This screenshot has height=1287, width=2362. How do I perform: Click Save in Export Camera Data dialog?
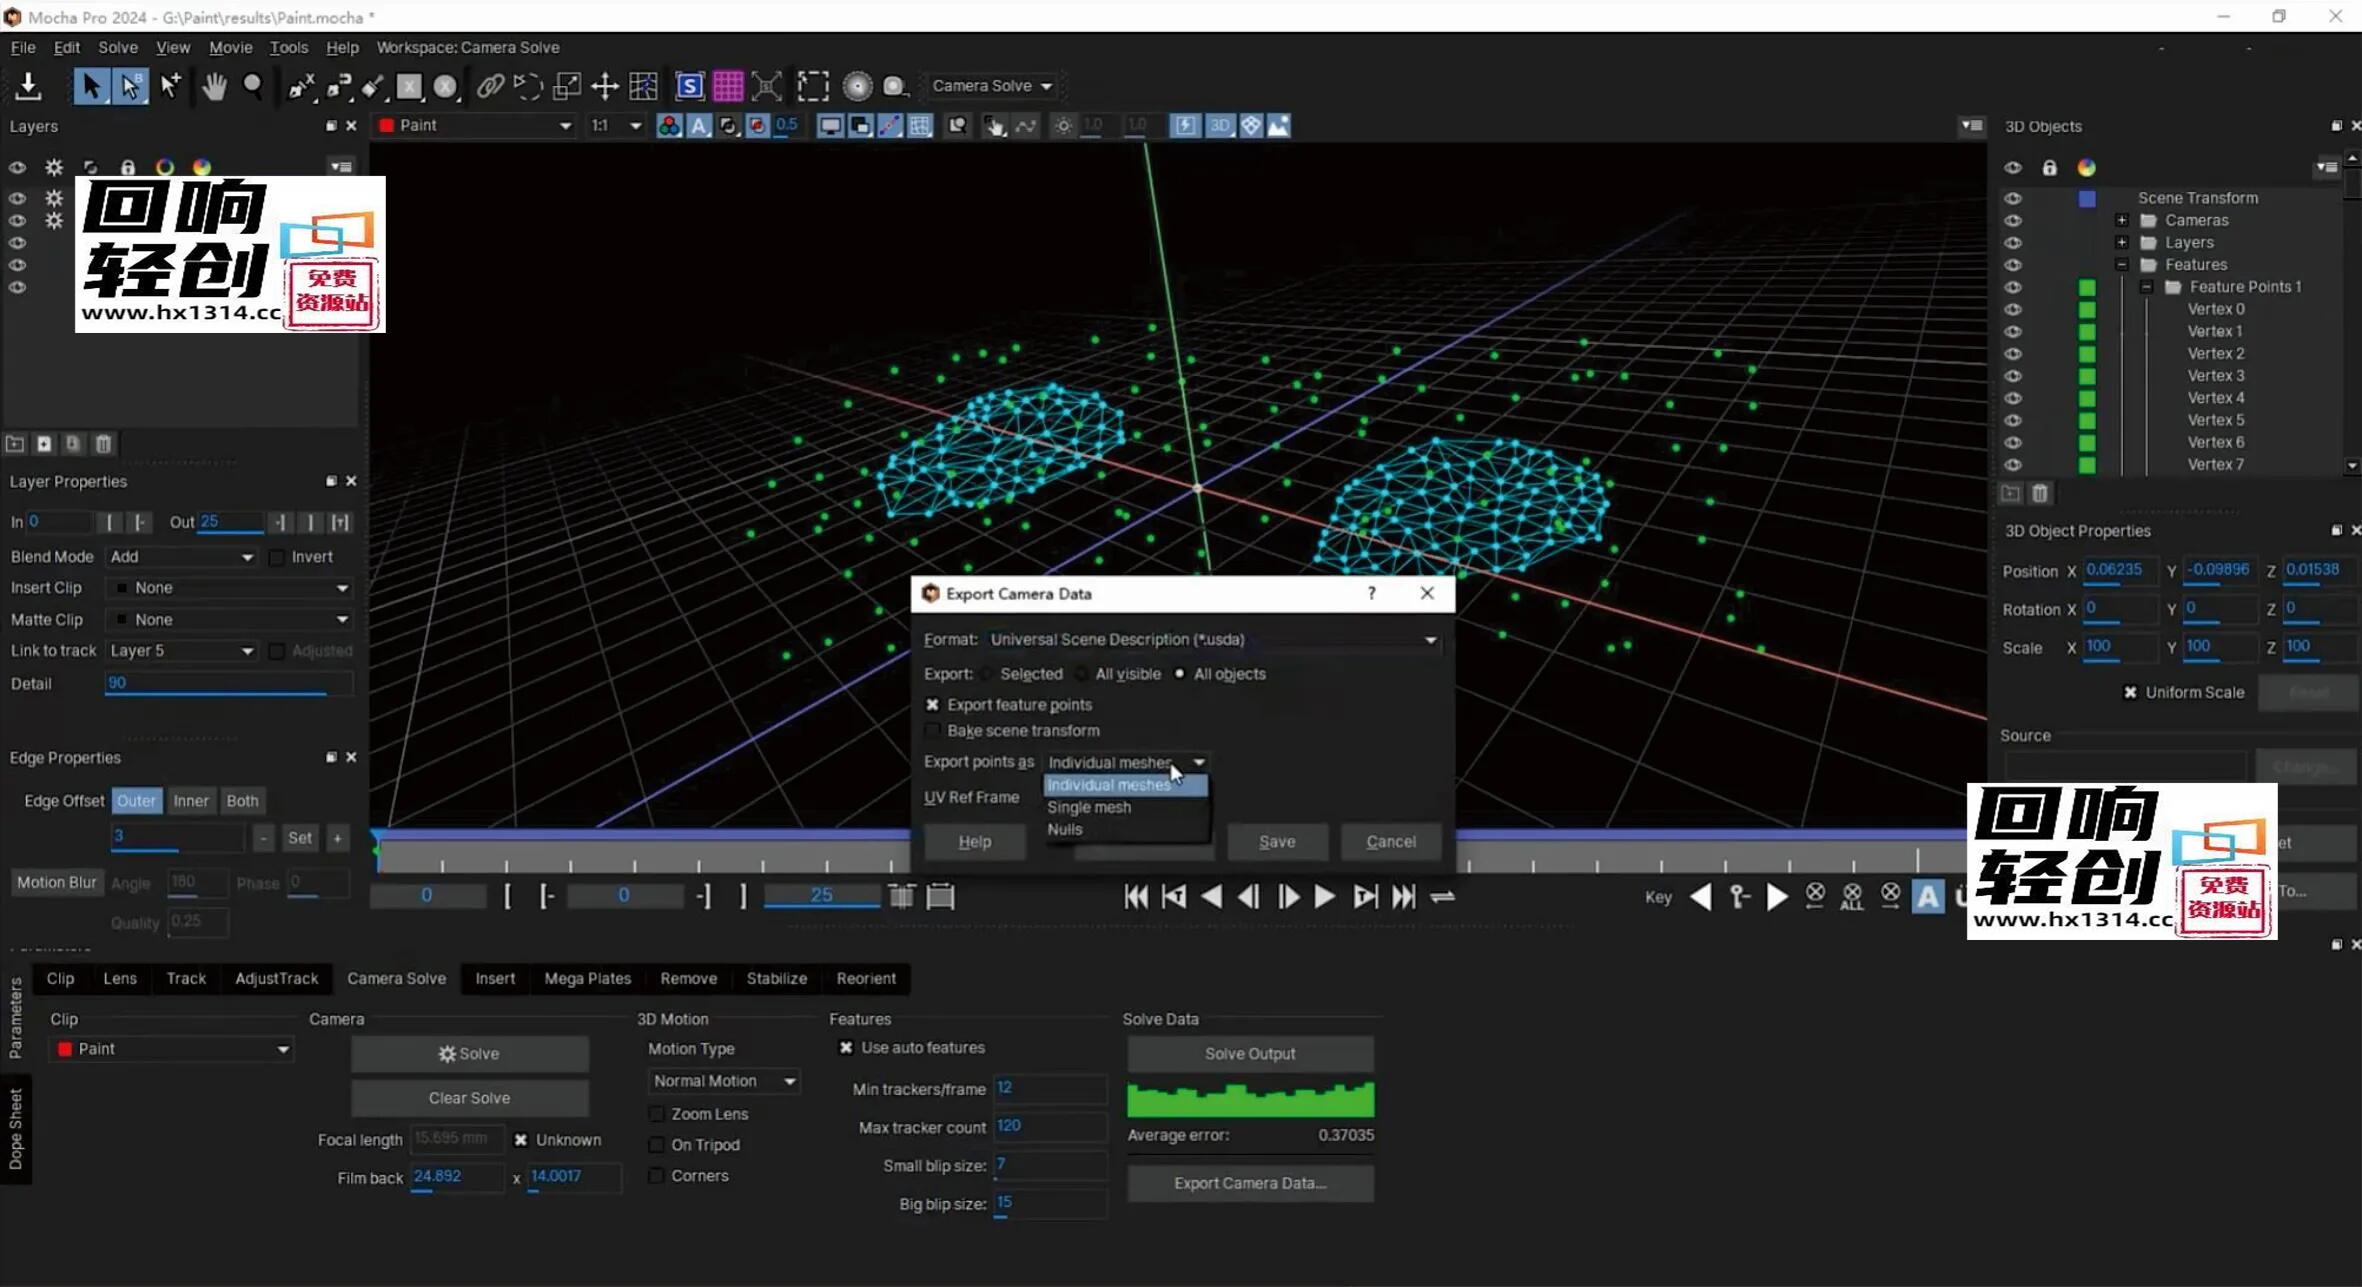pos(1277,842)
